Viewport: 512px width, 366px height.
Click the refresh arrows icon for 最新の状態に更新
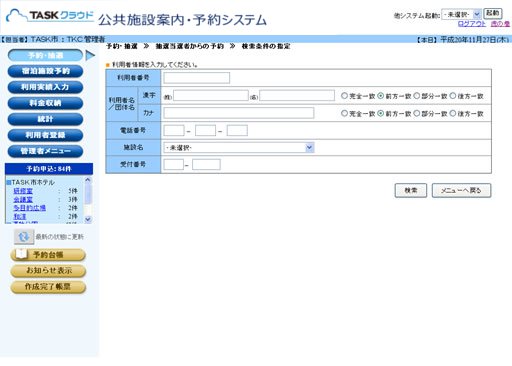(x=24, y=237)
